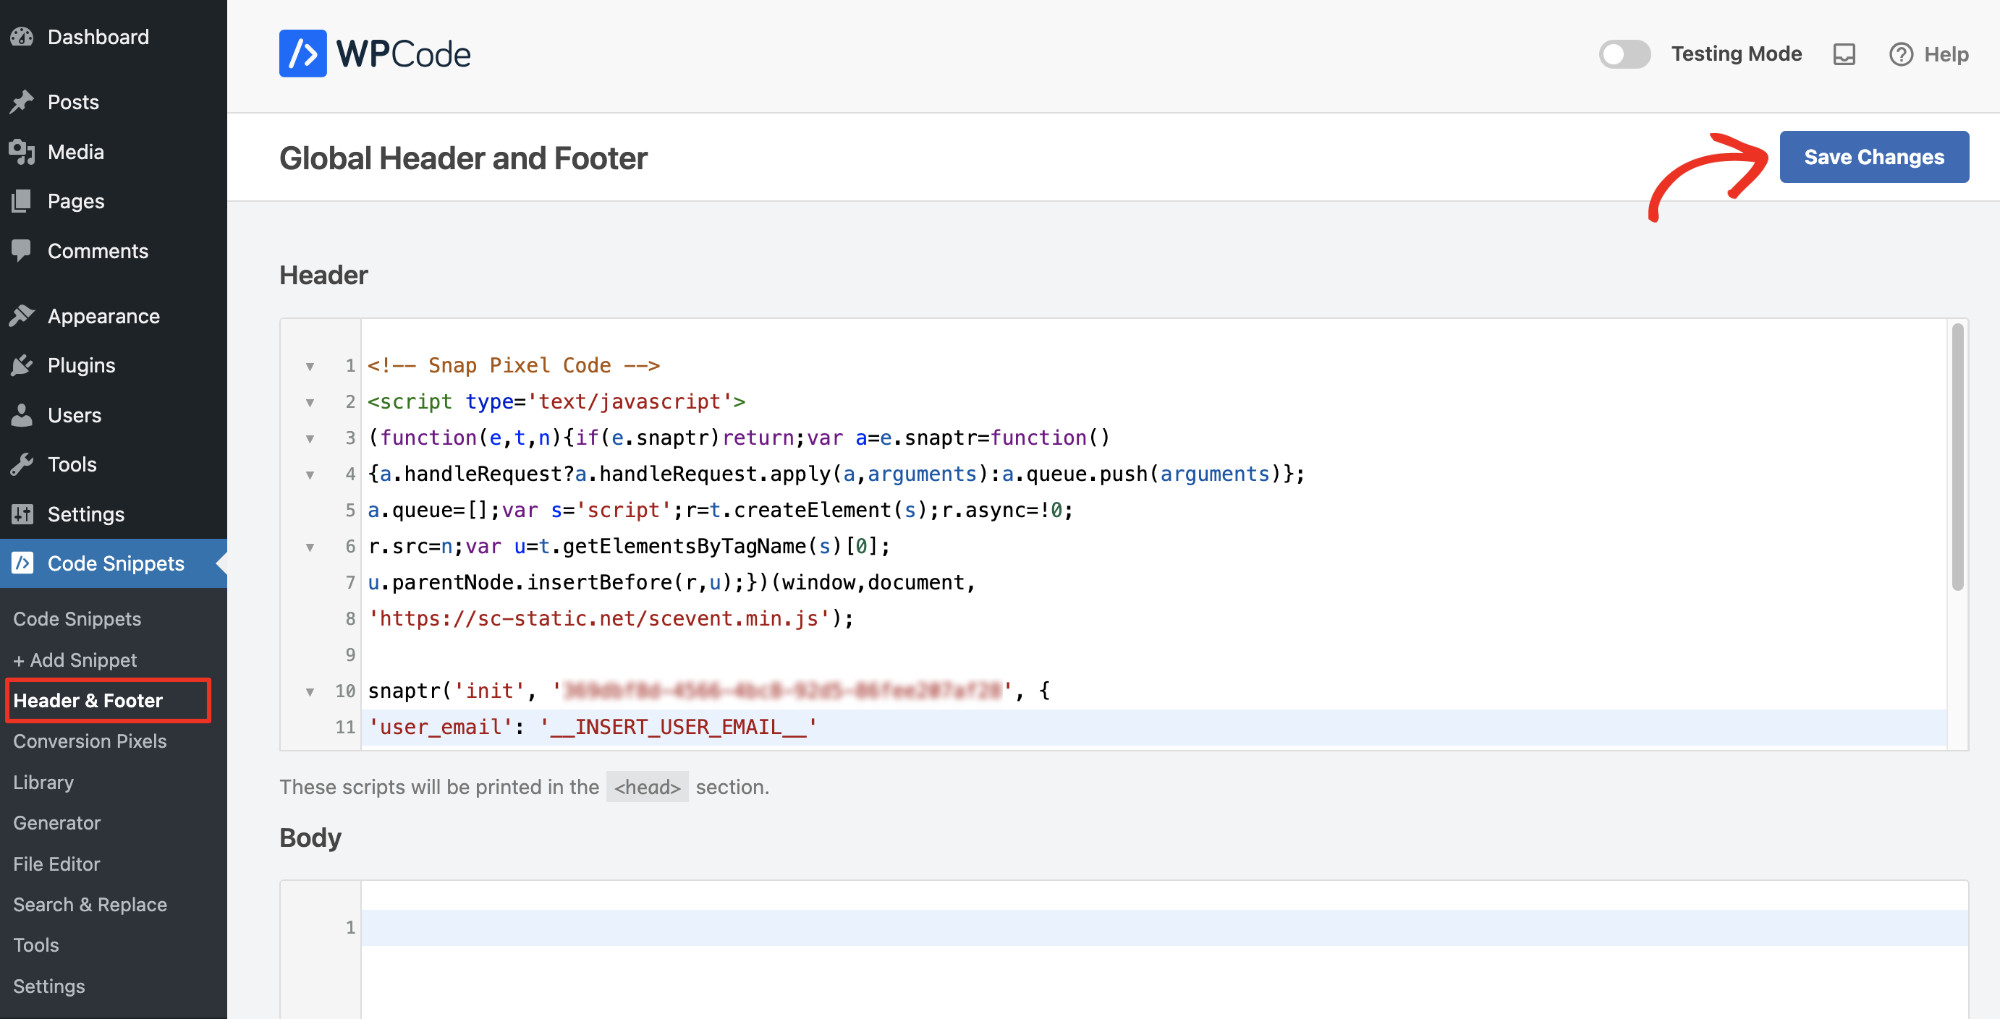
Task: Open Plugins menu item
Action: point(113,365)
